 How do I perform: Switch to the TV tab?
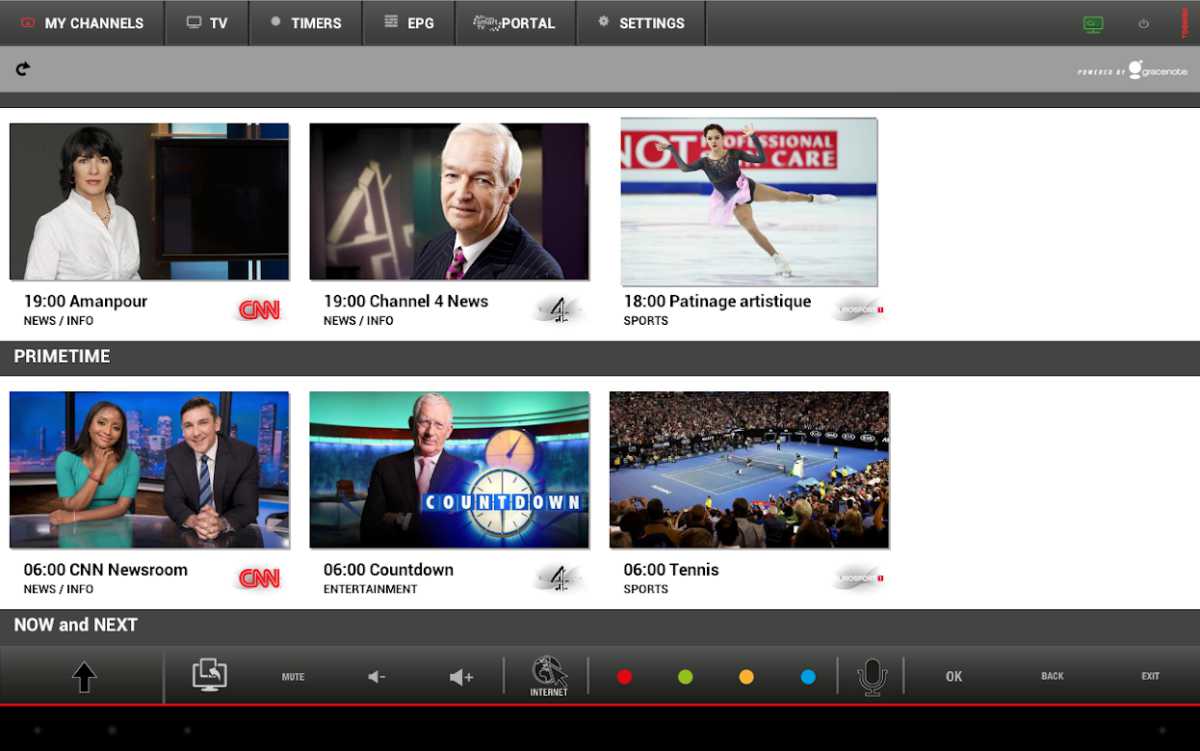[x=207, y=23]
